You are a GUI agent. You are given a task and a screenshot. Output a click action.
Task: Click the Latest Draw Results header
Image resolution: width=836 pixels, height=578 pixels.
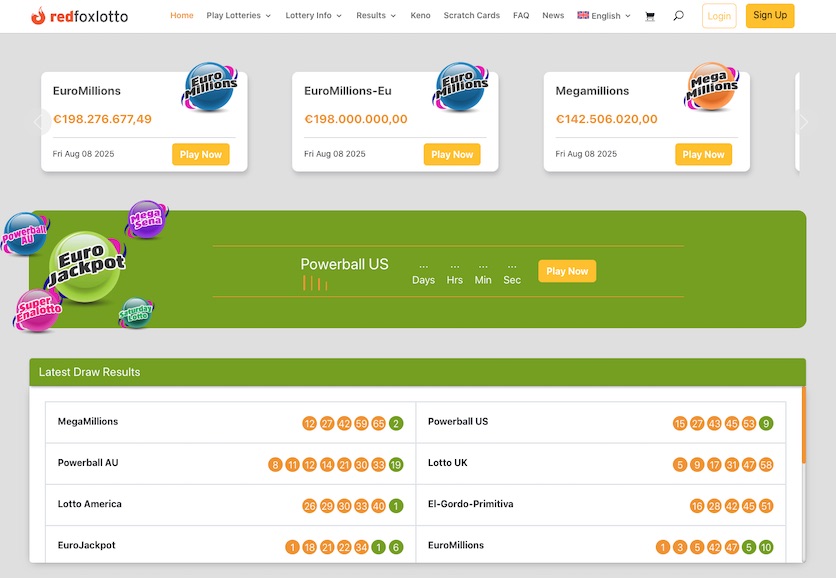click(417, 372)
